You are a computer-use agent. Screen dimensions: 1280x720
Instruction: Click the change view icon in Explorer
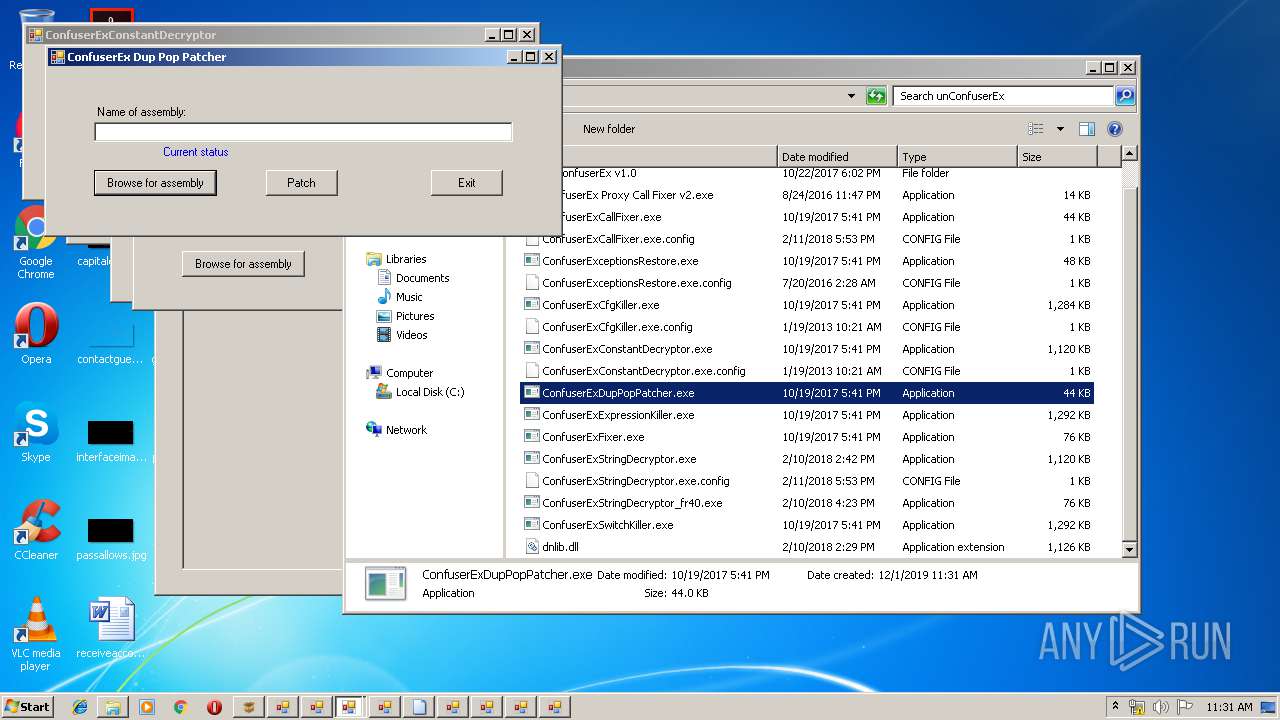point(1036,129)
